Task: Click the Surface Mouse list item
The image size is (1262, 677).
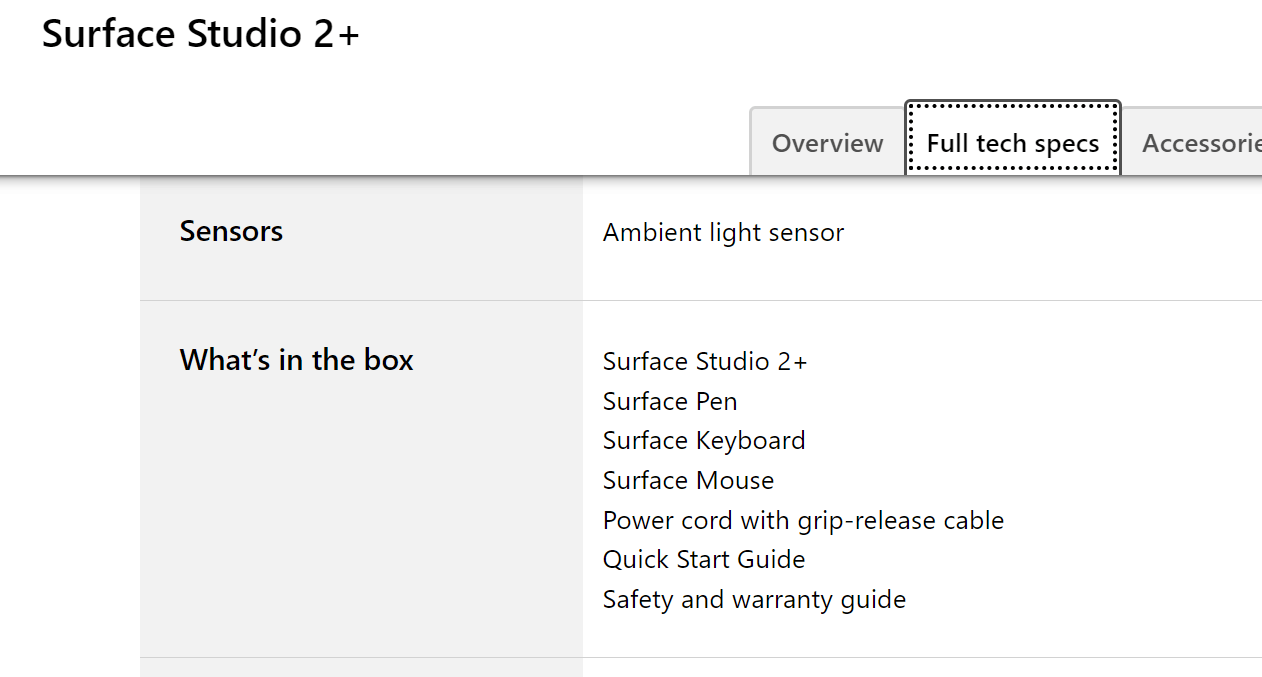Action: pyautogui.click(x=688, y=480)
